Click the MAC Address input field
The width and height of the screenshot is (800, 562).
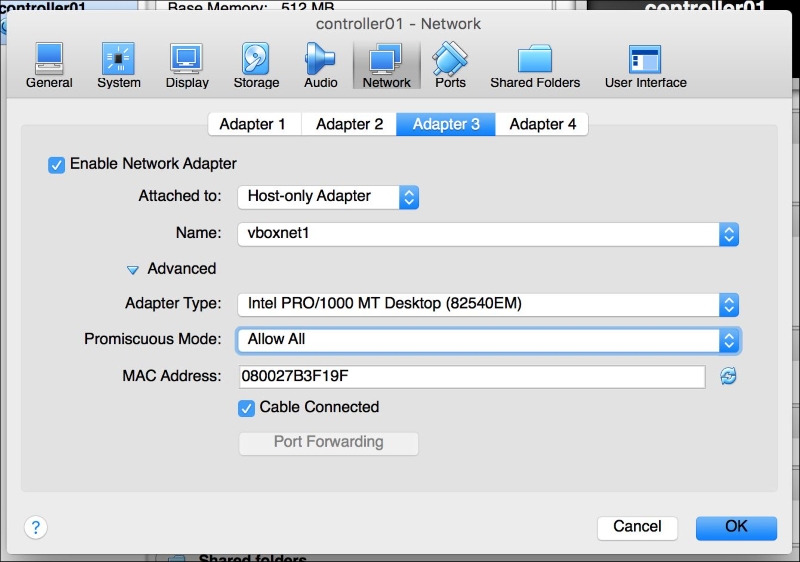coord(472,376)
